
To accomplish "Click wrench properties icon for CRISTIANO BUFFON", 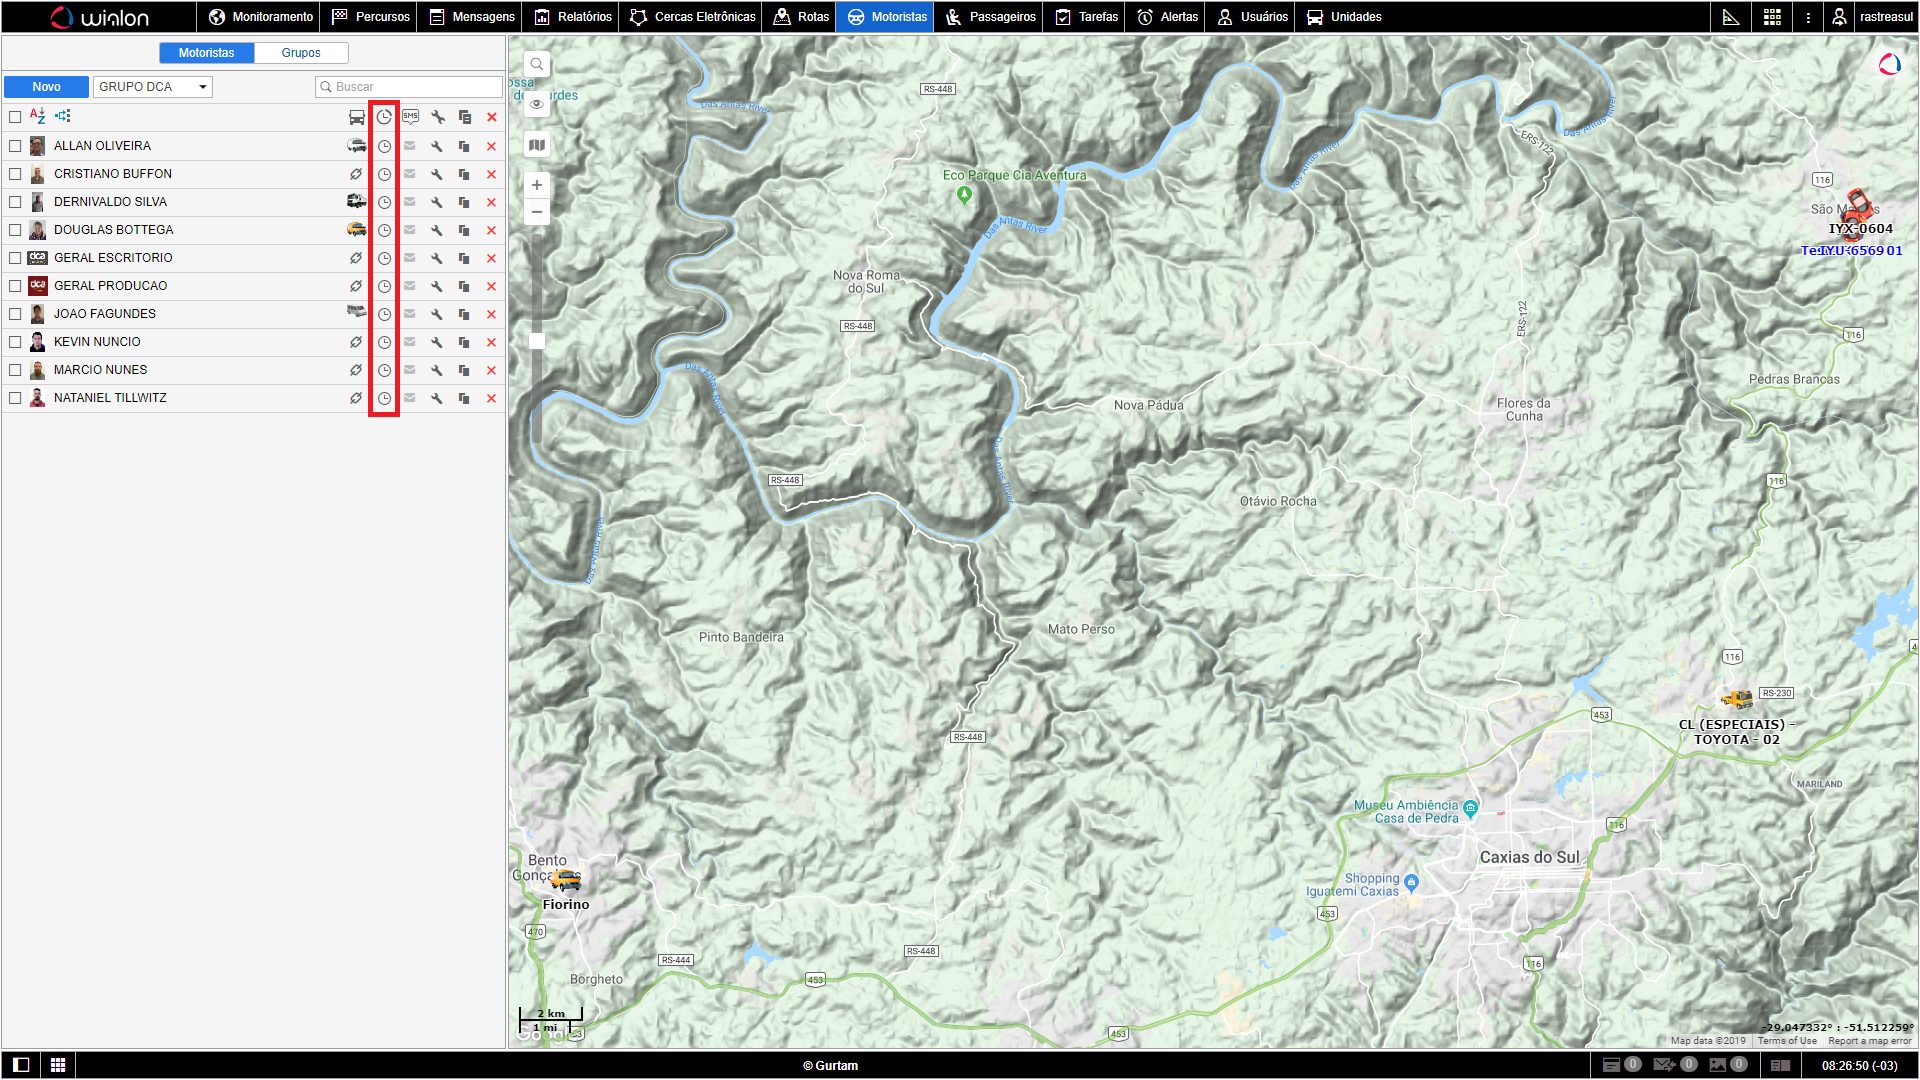I will click(x=437, y=174).
